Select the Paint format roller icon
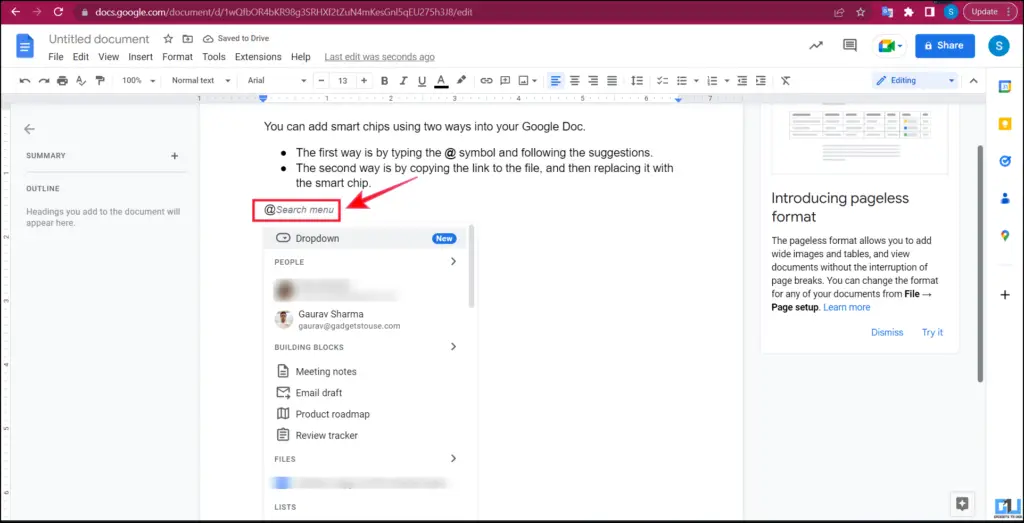The height and width of the screenshot is (523, 1024). coord(100,81)
